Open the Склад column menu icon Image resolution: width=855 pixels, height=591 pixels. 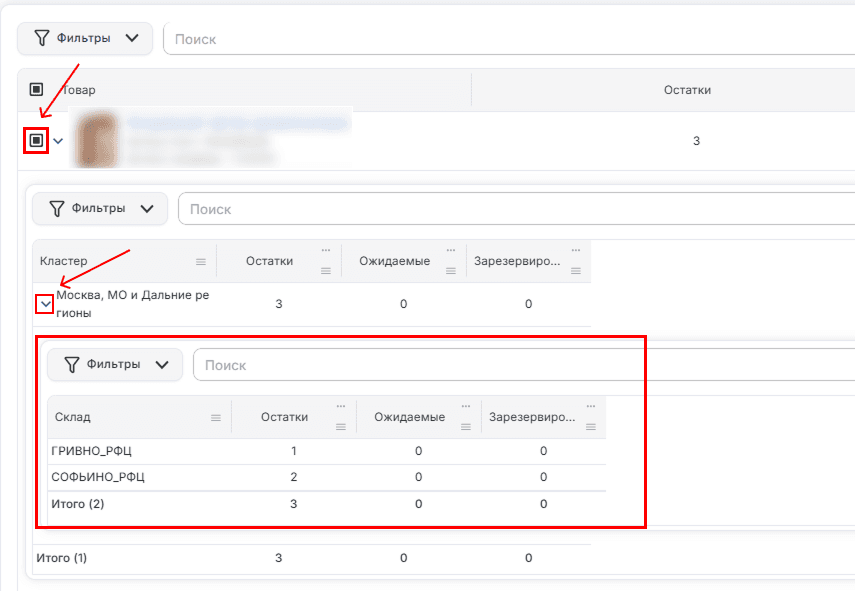click(216, 418)
